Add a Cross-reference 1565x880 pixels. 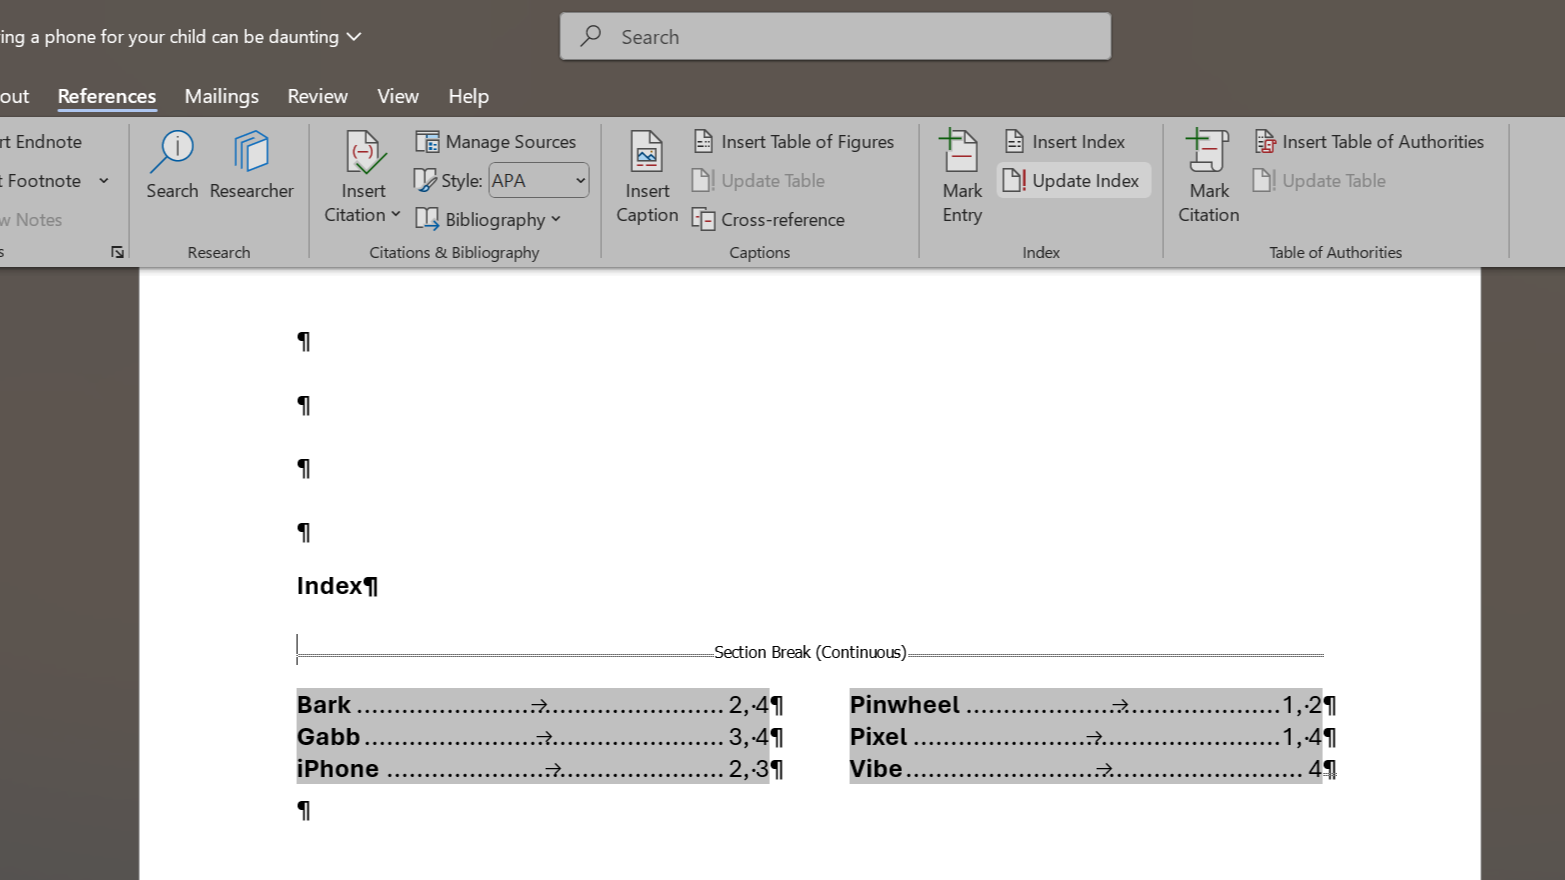(769, 220)
